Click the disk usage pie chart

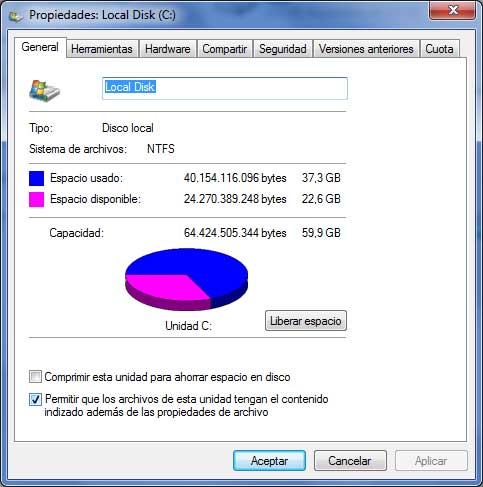point(187,279)
